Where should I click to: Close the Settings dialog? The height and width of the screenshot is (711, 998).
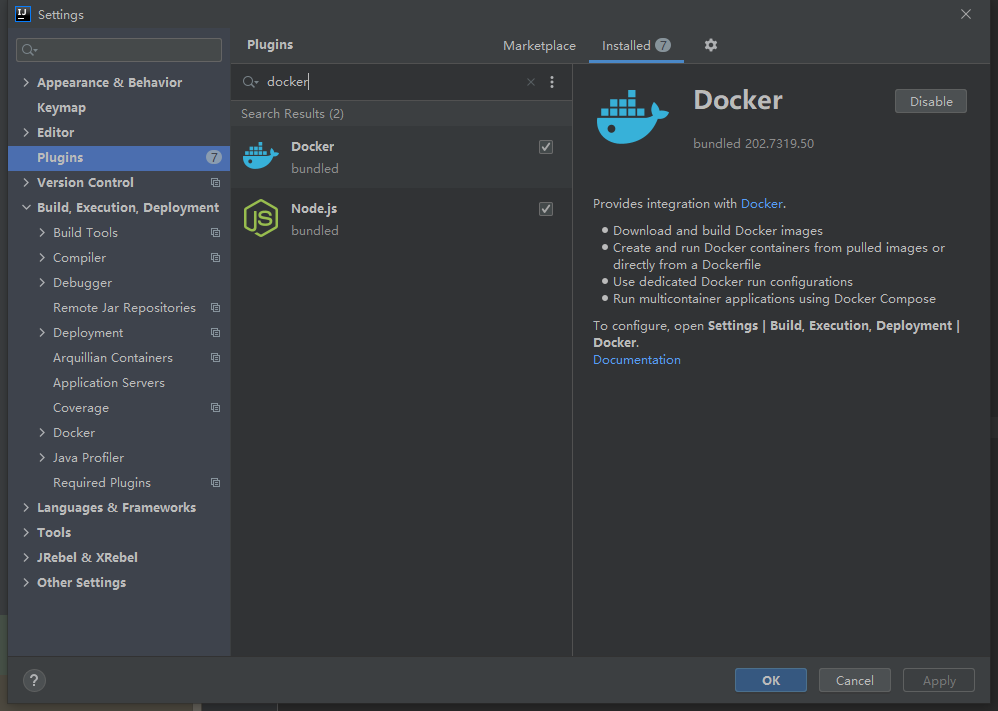tap(966, 14)
